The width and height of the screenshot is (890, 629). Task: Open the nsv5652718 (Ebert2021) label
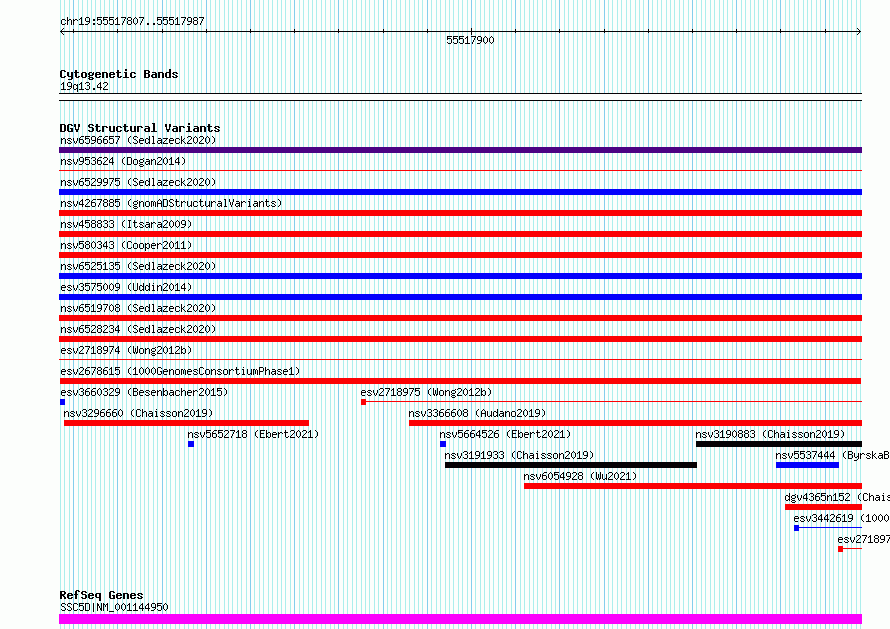(253, 434)
